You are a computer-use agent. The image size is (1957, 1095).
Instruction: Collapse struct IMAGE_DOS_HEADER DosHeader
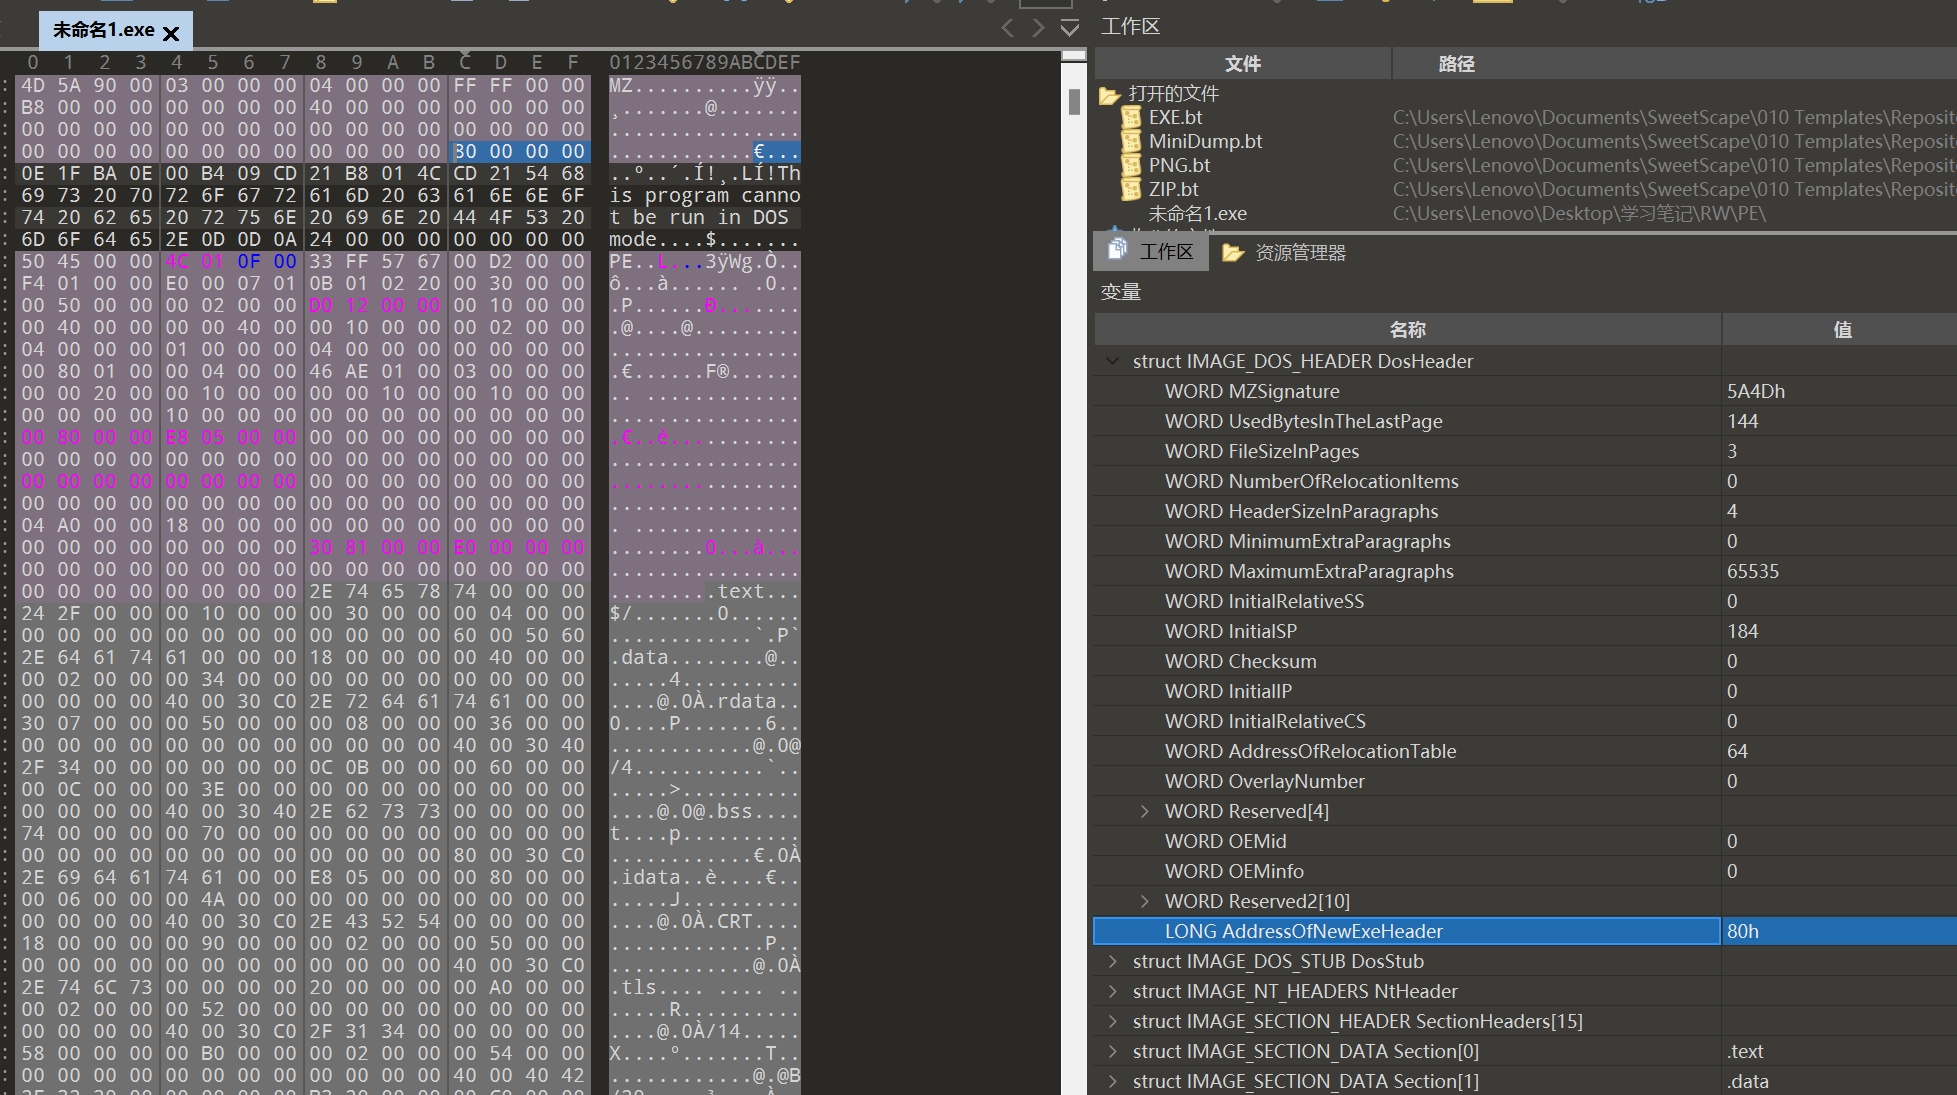tap(1112, 361)
